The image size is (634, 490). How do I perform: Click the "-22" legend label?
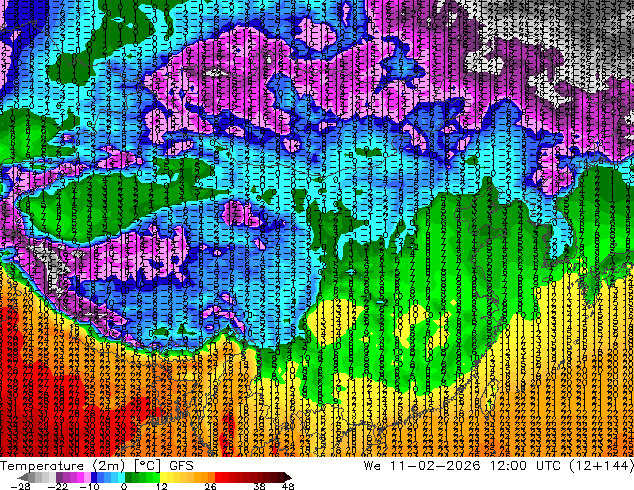pyautogui.click(x=58, y=486)
